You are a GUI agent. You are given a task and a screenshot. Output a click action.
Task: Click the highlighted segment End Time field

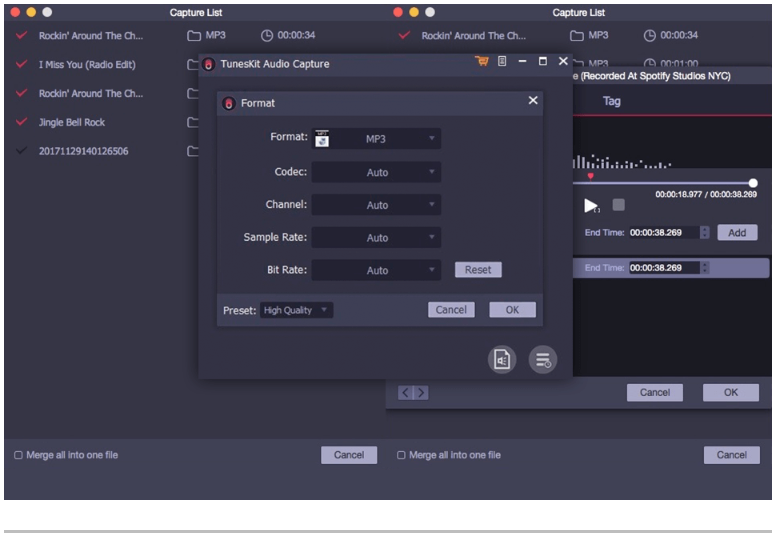(x=664, y=268)
